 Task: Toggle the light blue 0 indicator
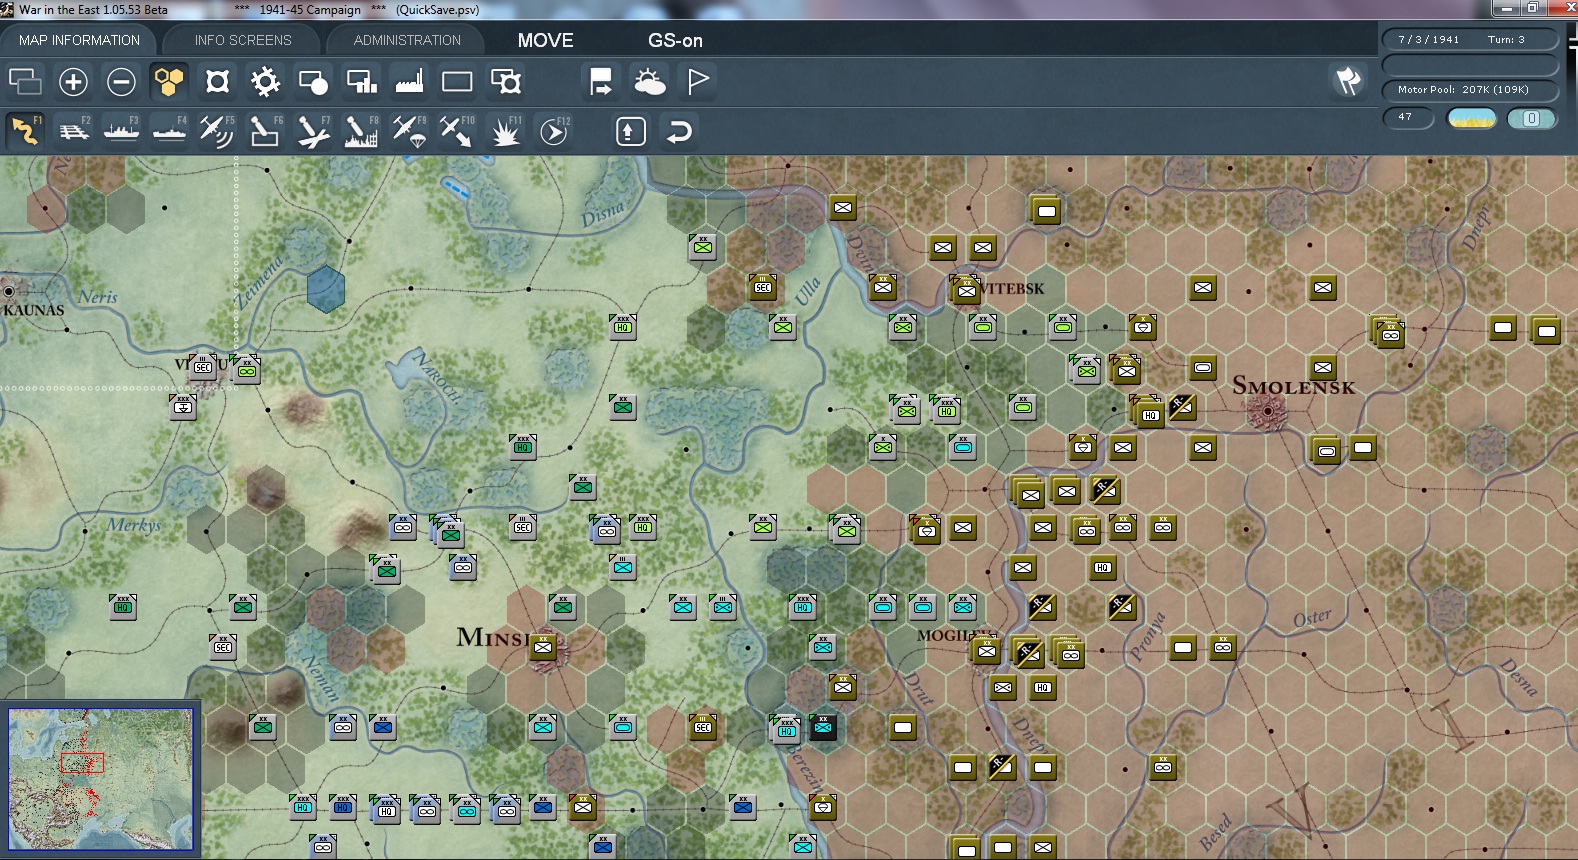tap(1531, 119)
